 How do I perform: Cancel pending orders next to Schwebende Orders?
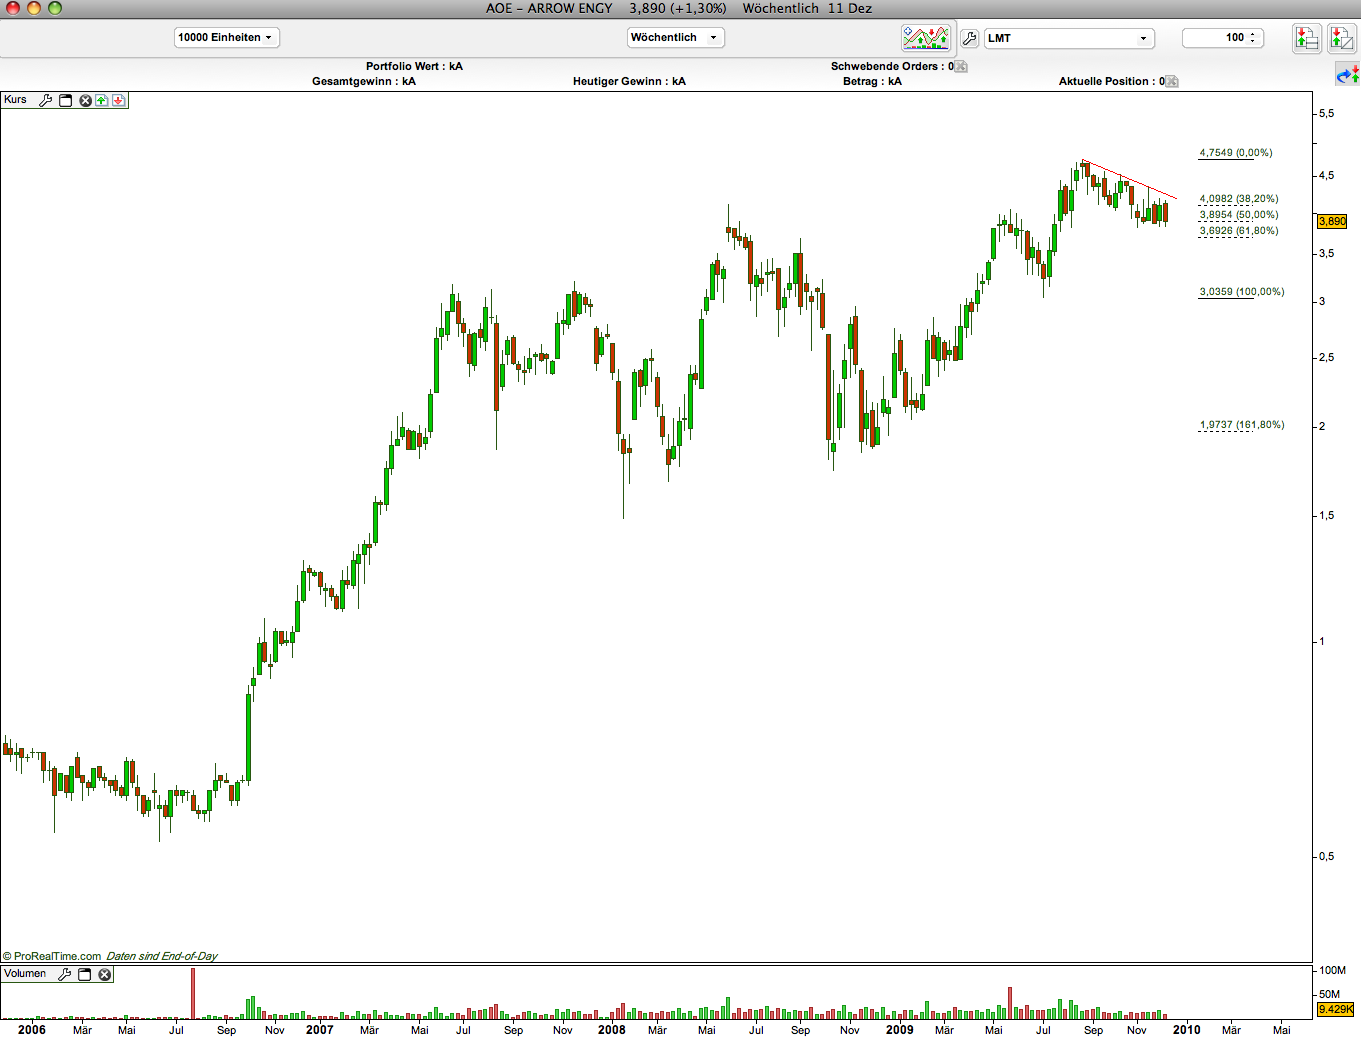pos(961,67)
